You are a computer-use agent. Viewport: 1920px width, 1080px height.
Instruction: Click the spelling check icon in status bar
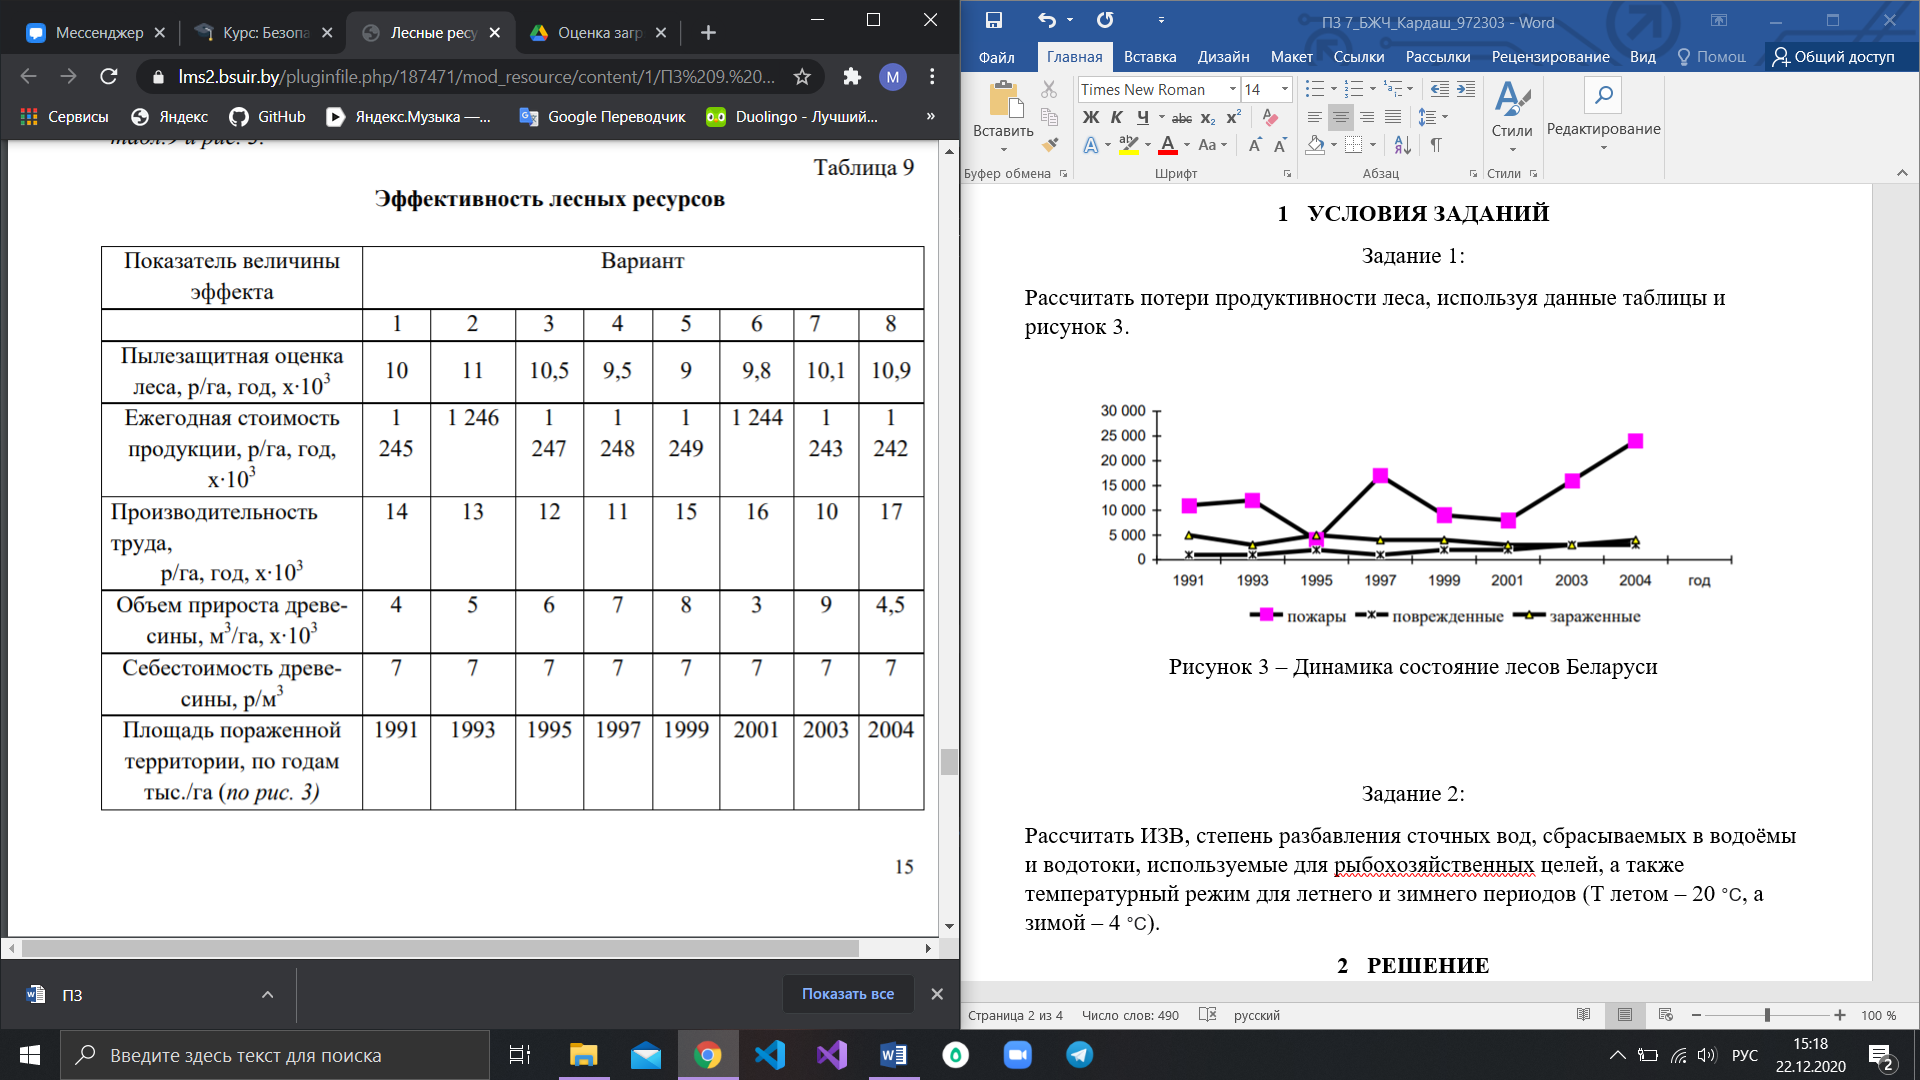click(1207, 1015)
